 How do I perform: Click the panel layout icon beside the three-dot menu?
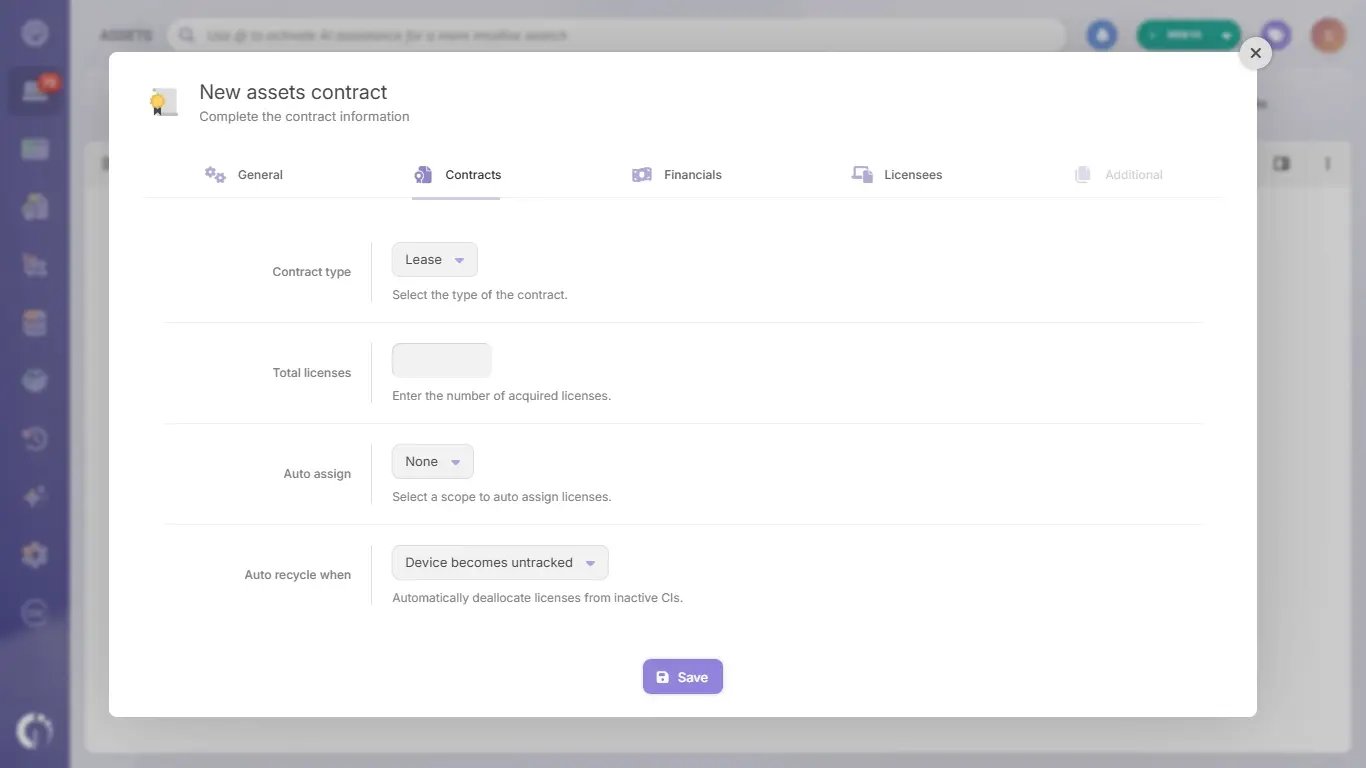pos(1281,163)
